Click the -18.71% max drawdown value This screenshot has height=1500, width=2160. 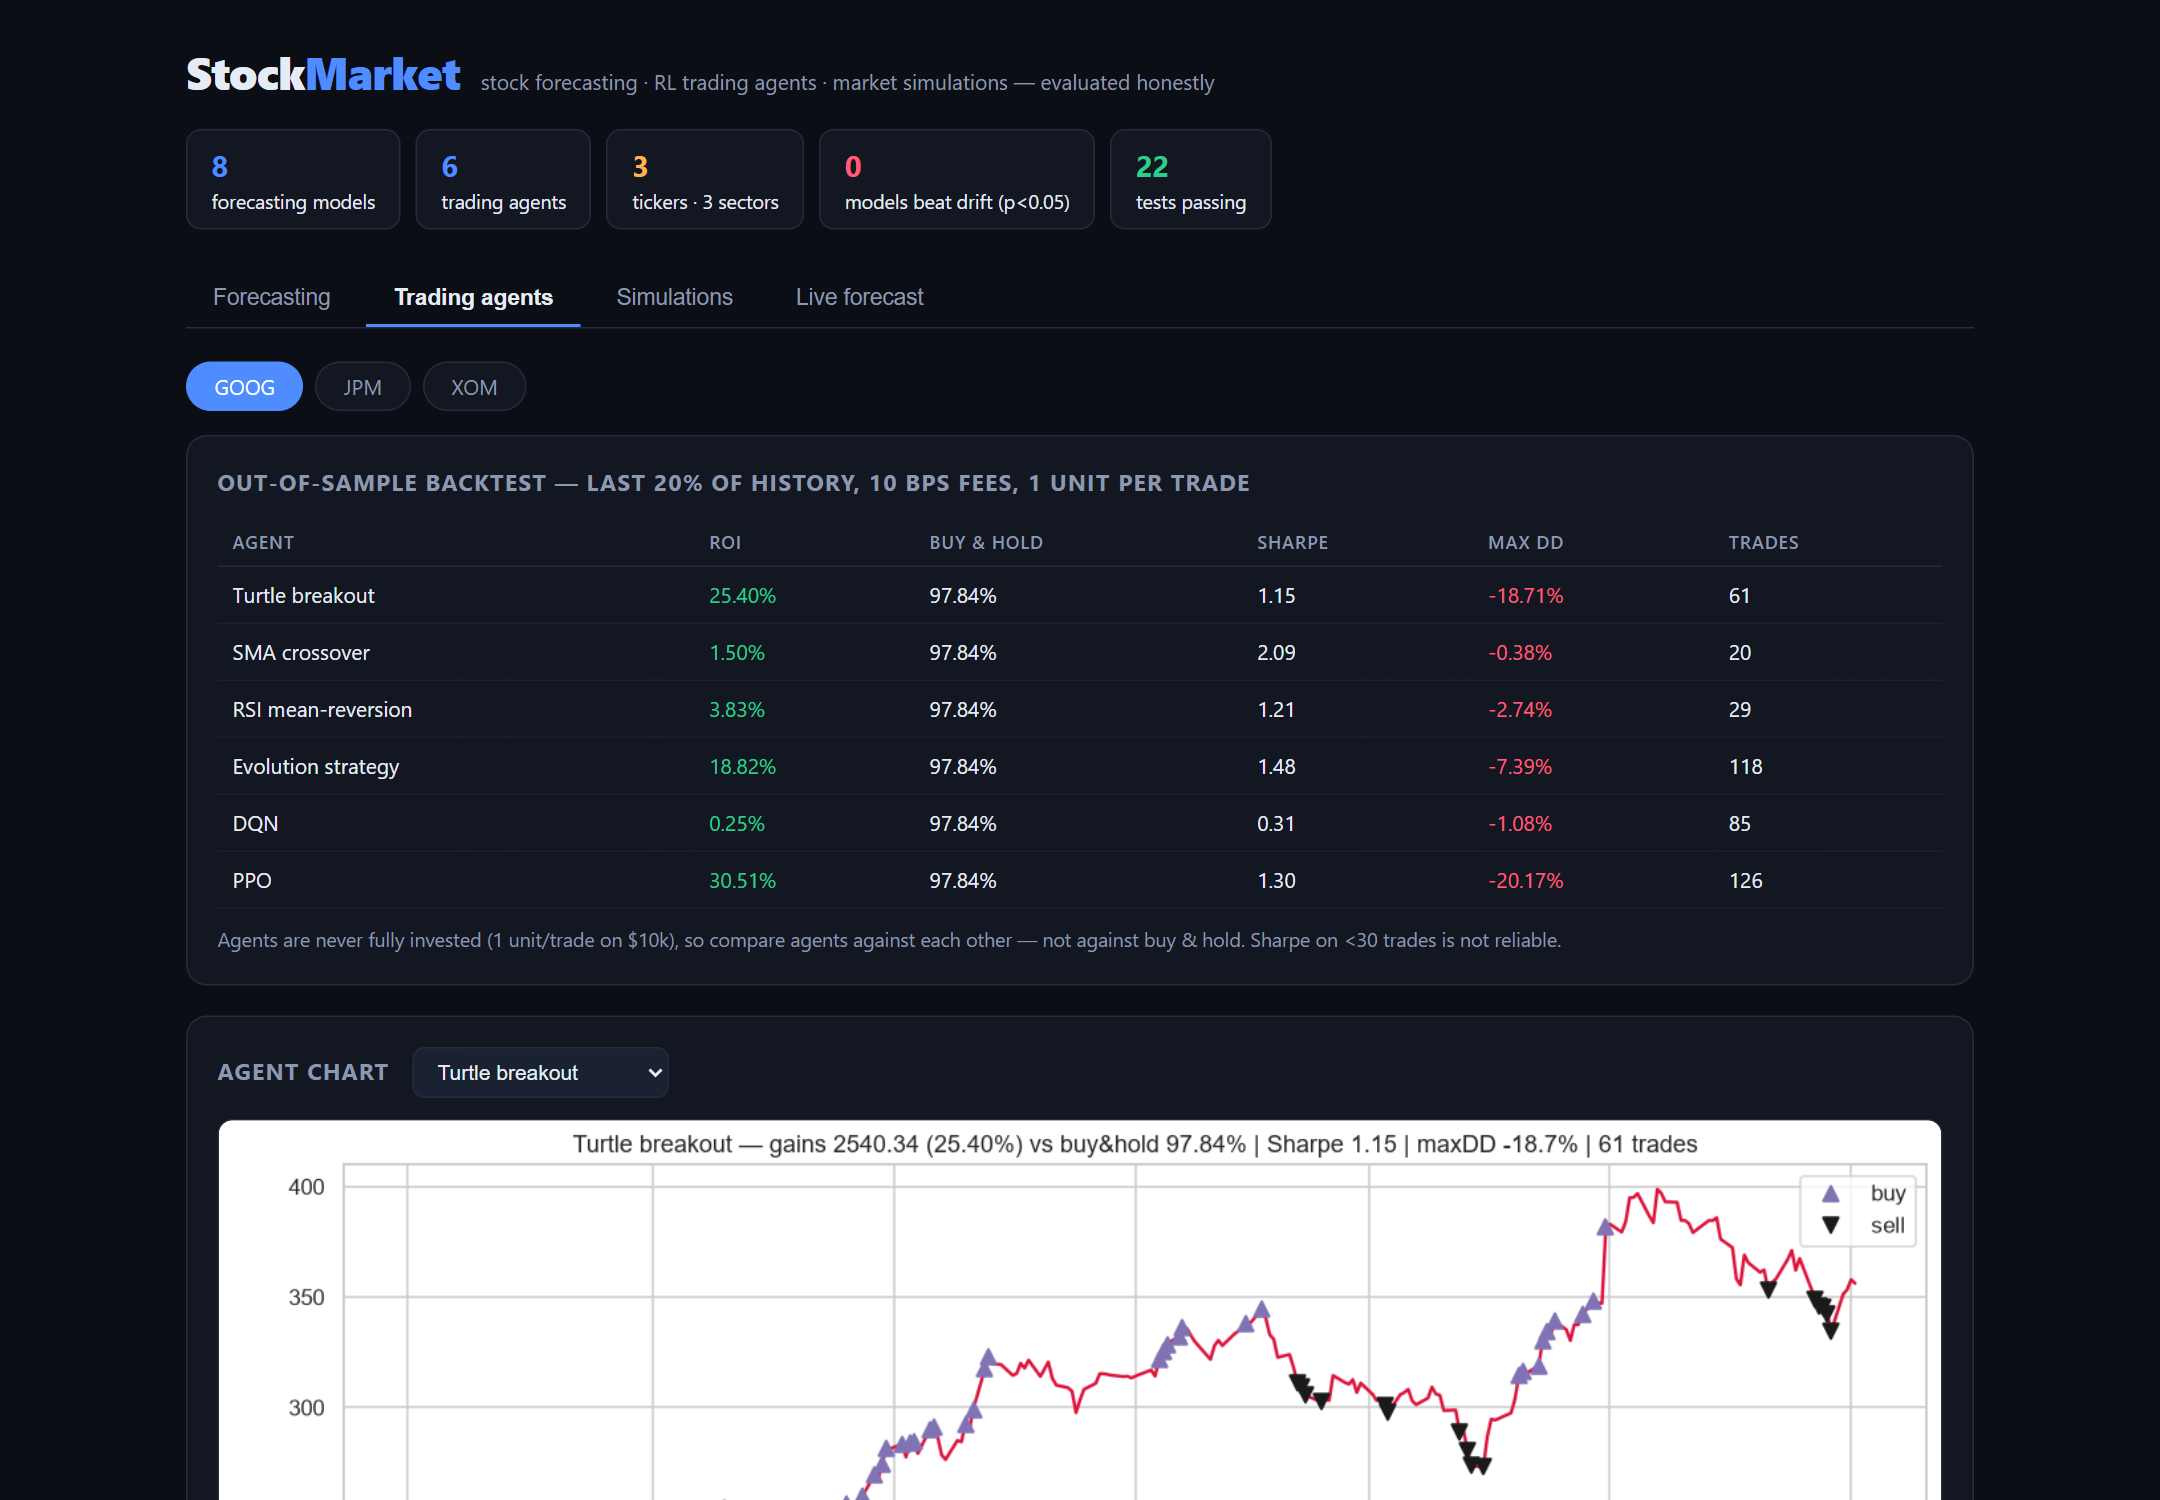(x=1525, y=596)
